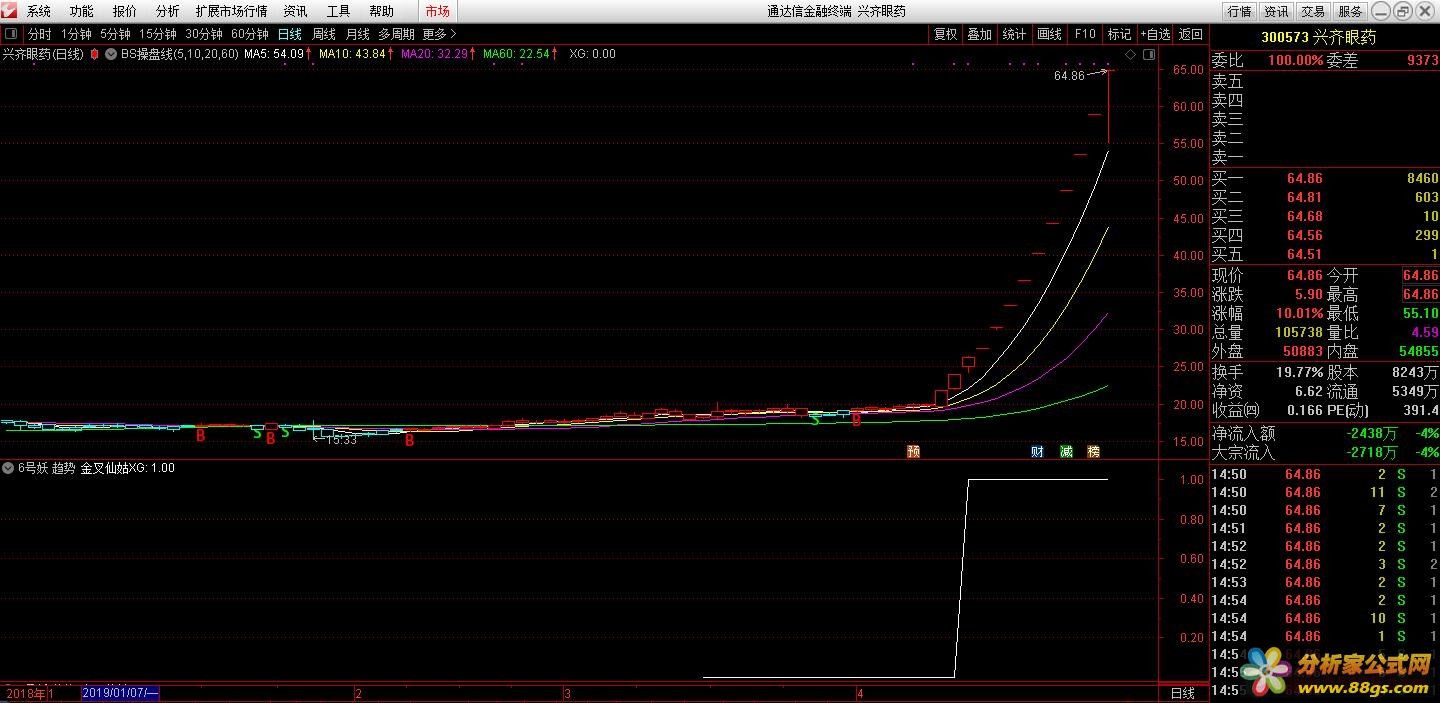Open the 扩展市场行情 menu
1440x703 pixels.
point(231,11)
